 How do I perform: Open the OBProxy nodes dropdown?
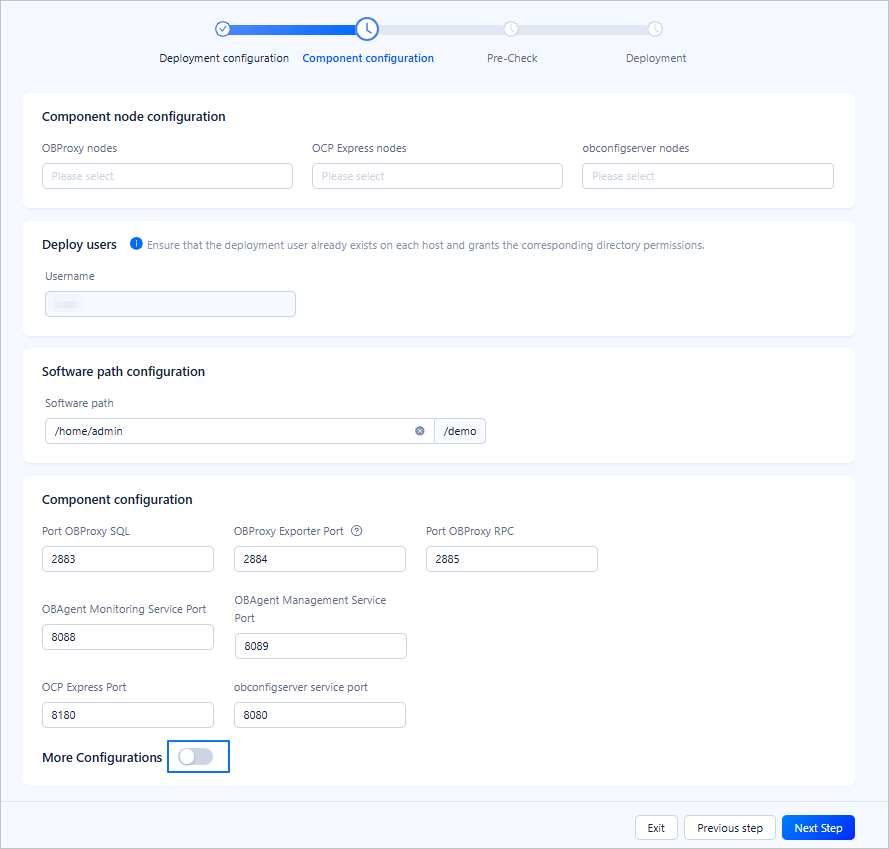pos(167,176)
